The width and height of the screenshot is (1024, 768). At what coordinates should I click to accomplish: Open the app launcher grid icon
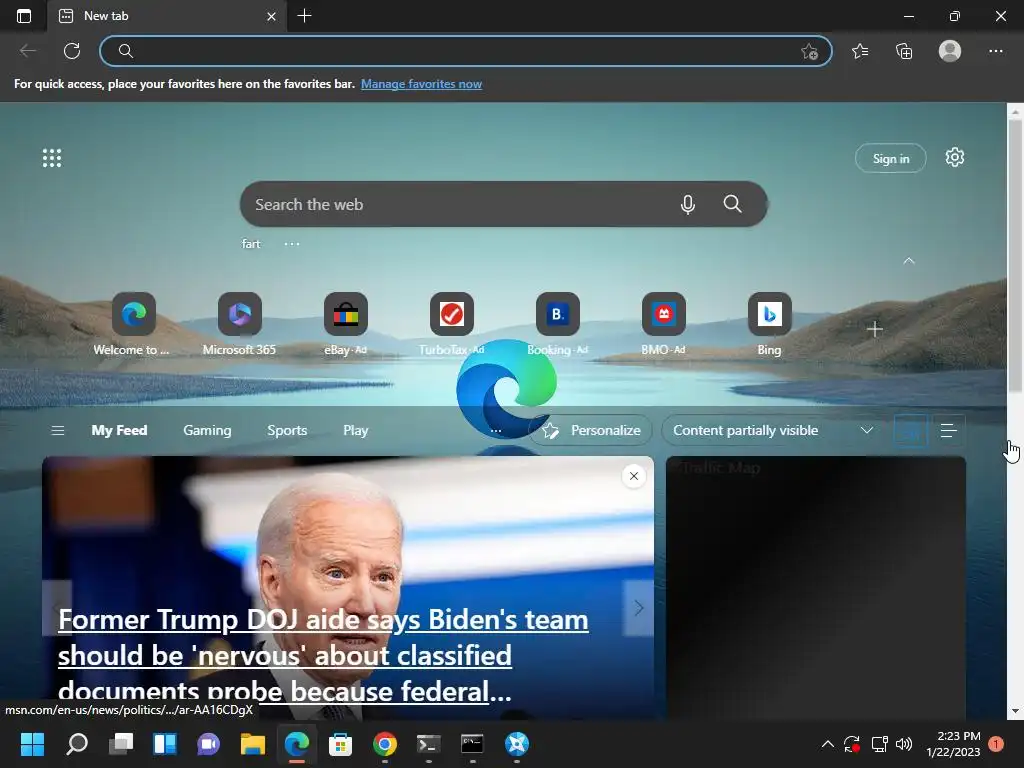[x=52, y=158]
